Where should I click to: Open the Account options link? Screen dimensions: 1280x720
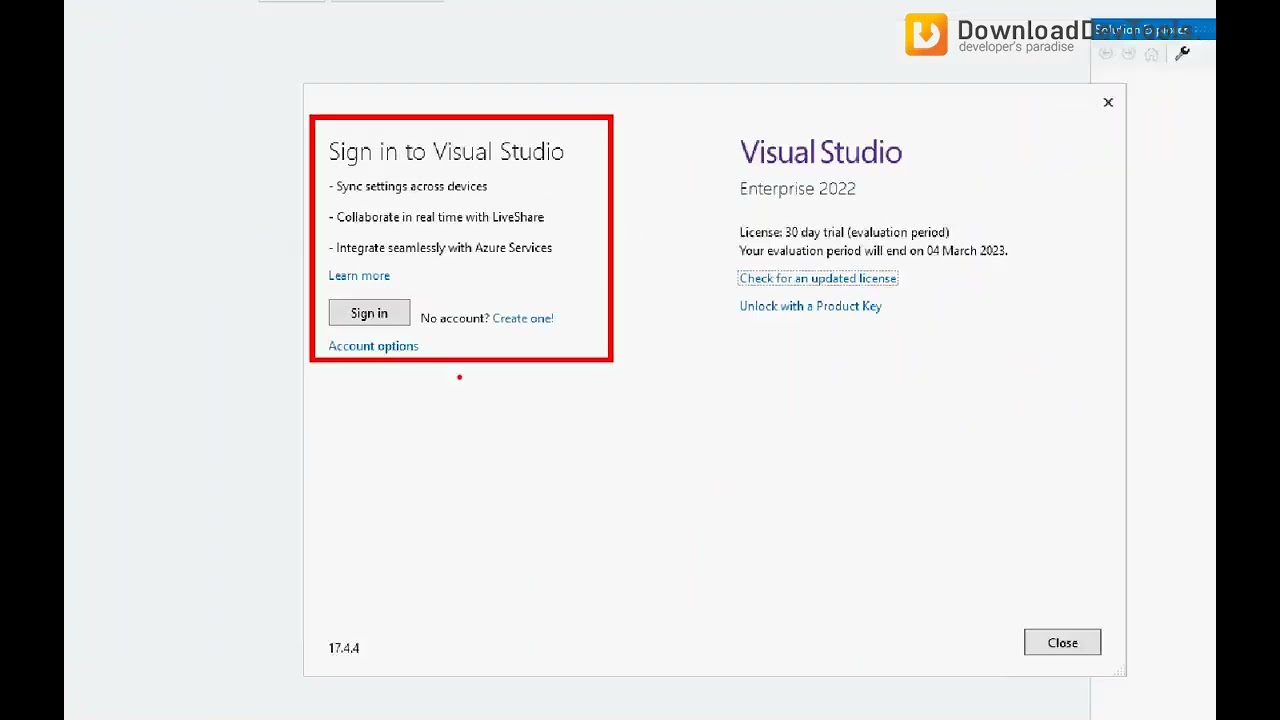373,346
